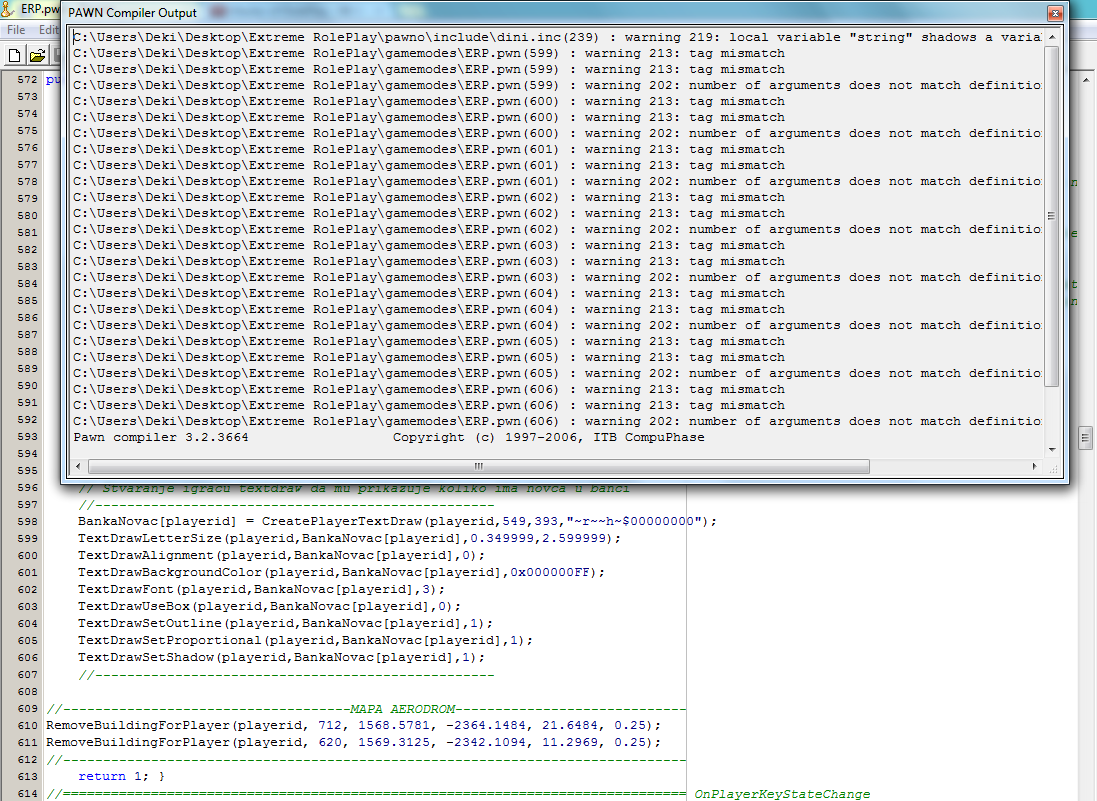Click the TextDrawSetShadow code line
The height and width of the screenshot is (801, 1097).
pos(281,658)
